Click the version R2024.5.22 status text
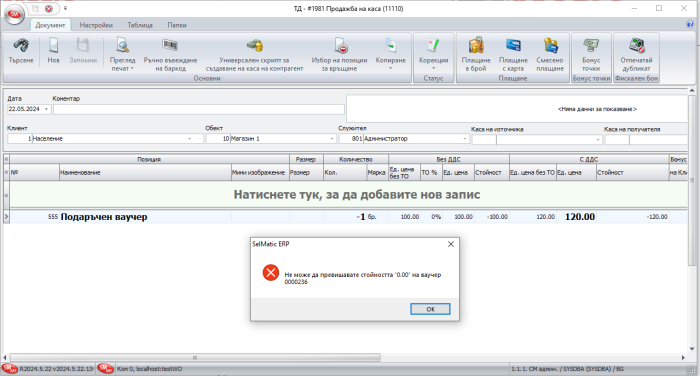This screenshot has height=376, width=700. (57, 369)
